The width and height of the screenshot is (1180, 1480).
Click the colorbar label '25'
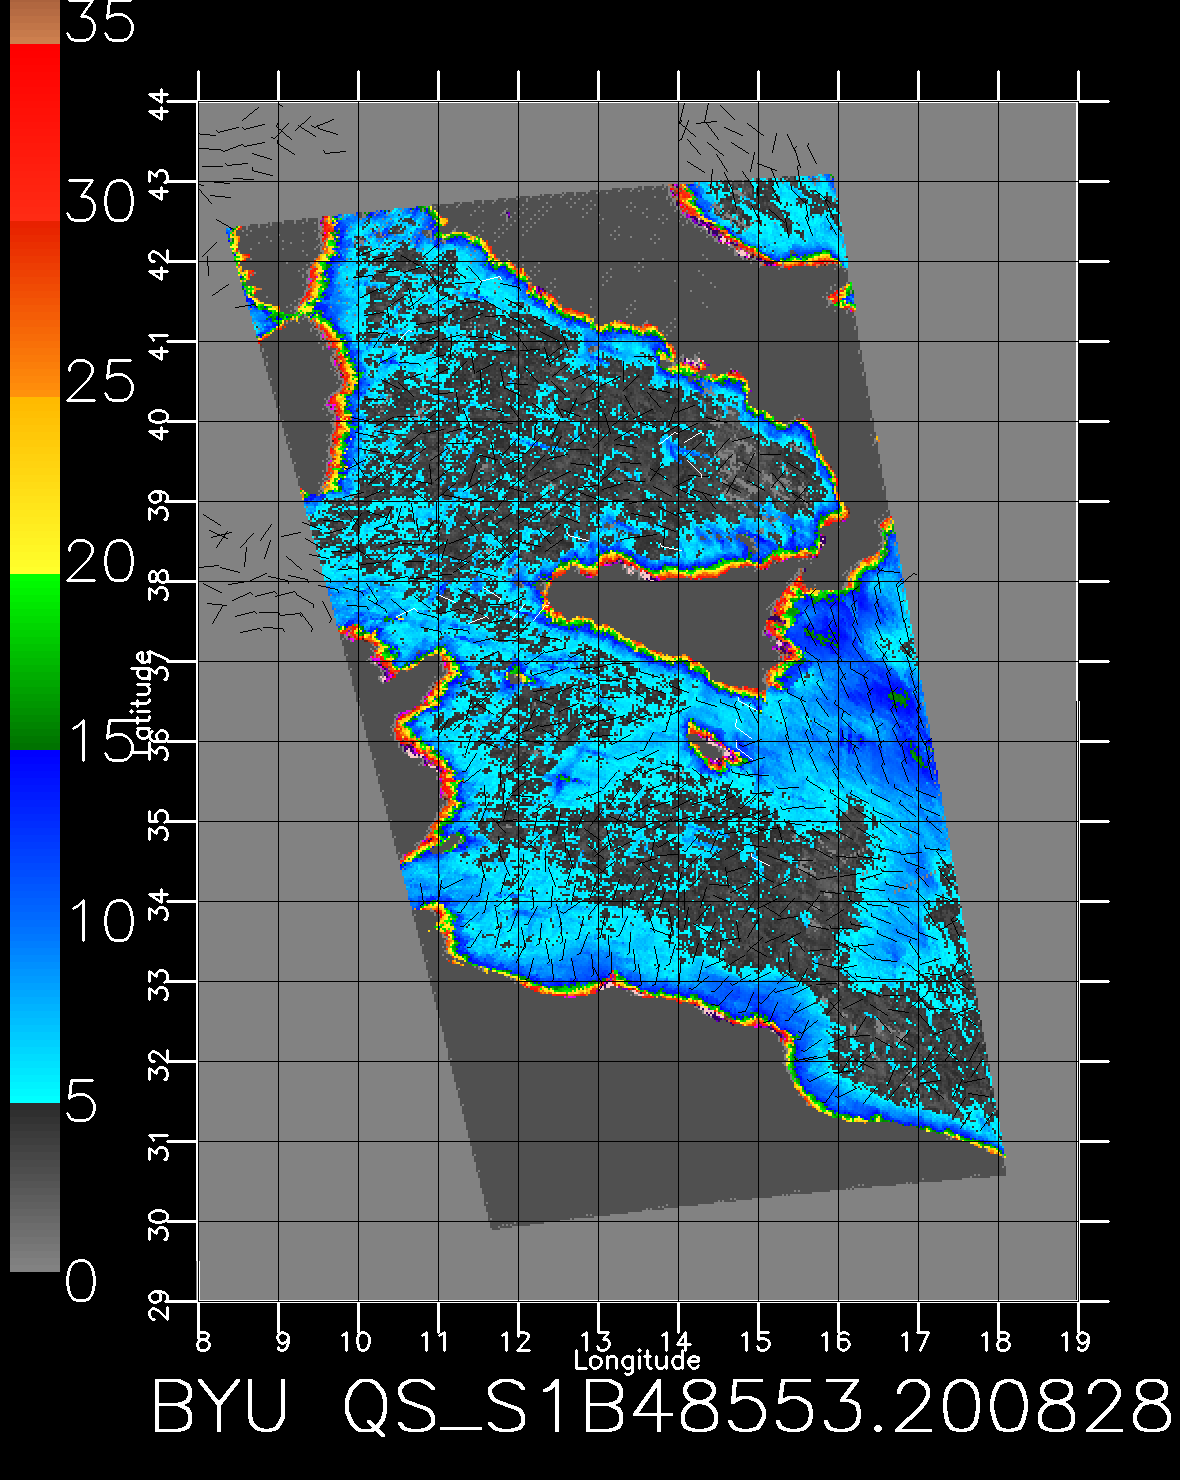pos(100,382)
